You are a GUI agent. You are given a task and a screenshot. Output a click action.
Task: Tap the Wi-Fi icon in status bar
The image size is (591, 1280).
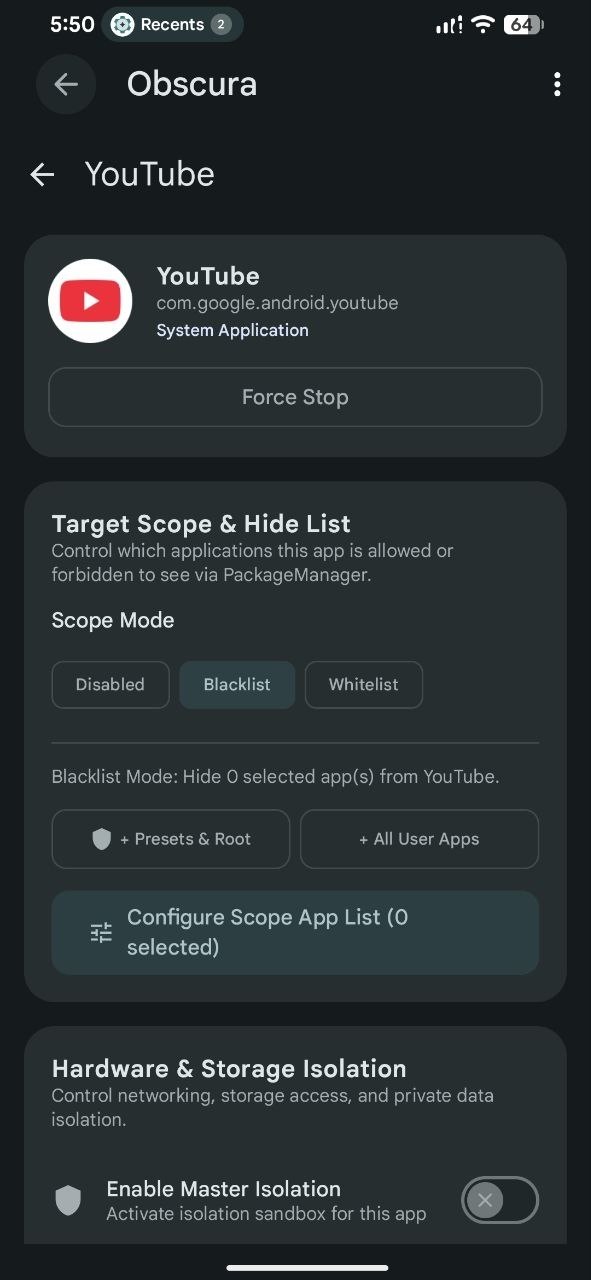tap(484, 25)
